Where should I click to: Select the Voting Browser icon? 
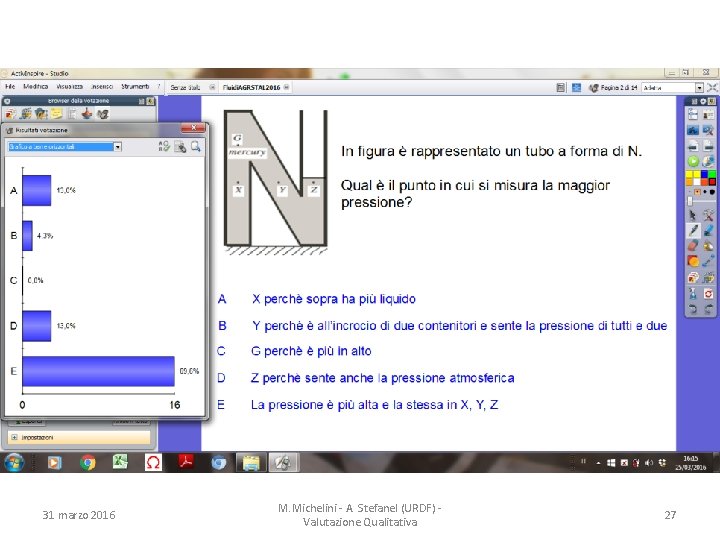pyautogui.click(x=102, y=113)
